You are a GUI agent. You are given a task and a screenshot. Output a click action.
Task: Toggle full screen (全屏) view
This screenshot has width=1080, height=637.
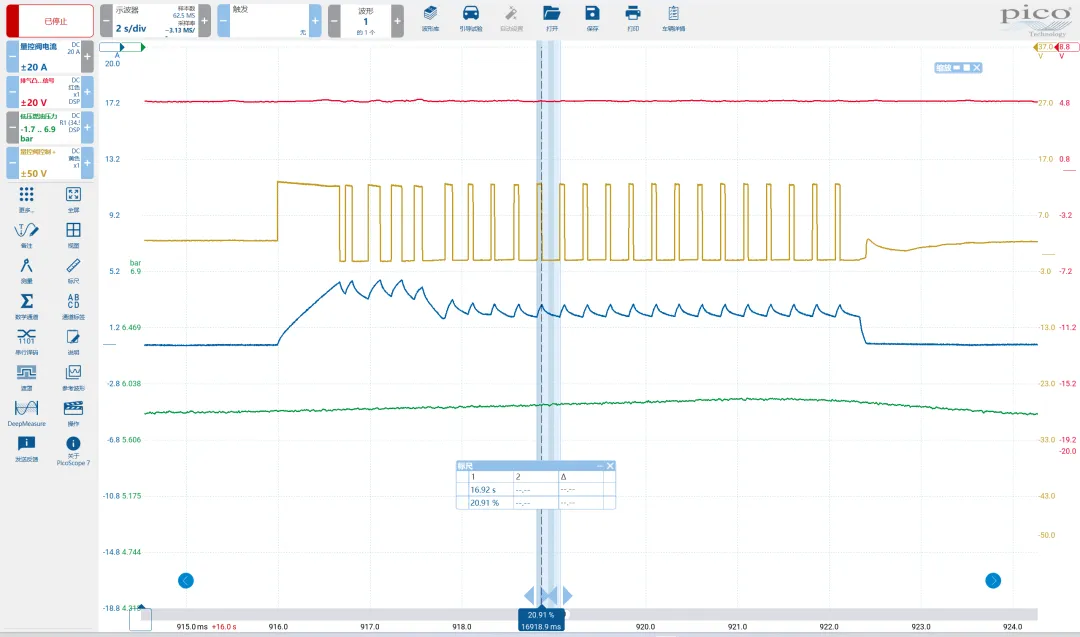point(73,198)
